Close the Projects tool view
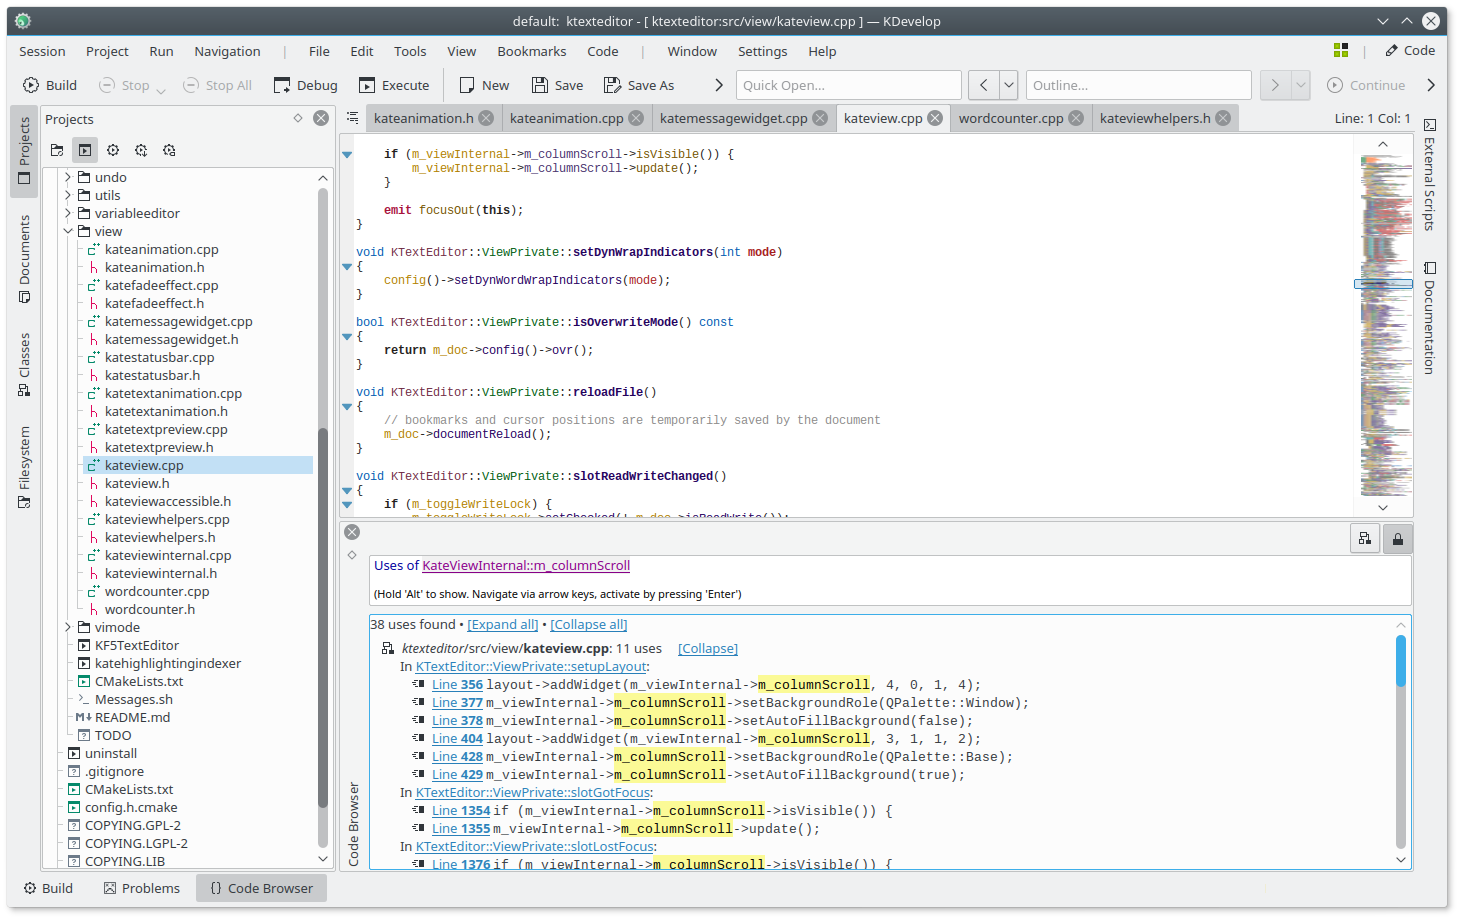 pyautogui.click(x=321, y=118)
